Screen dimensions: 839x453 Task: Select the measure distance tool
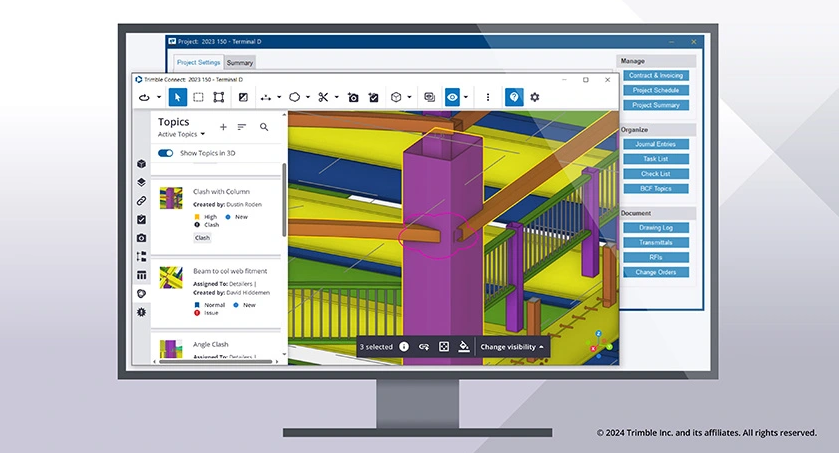click(x=266, y=97)
